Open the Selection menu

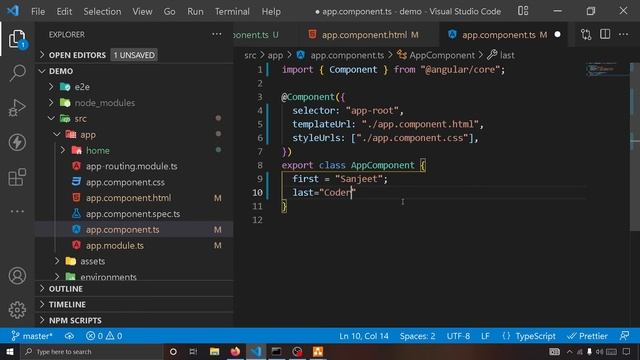pyautogui.click(x=102, y=11)
